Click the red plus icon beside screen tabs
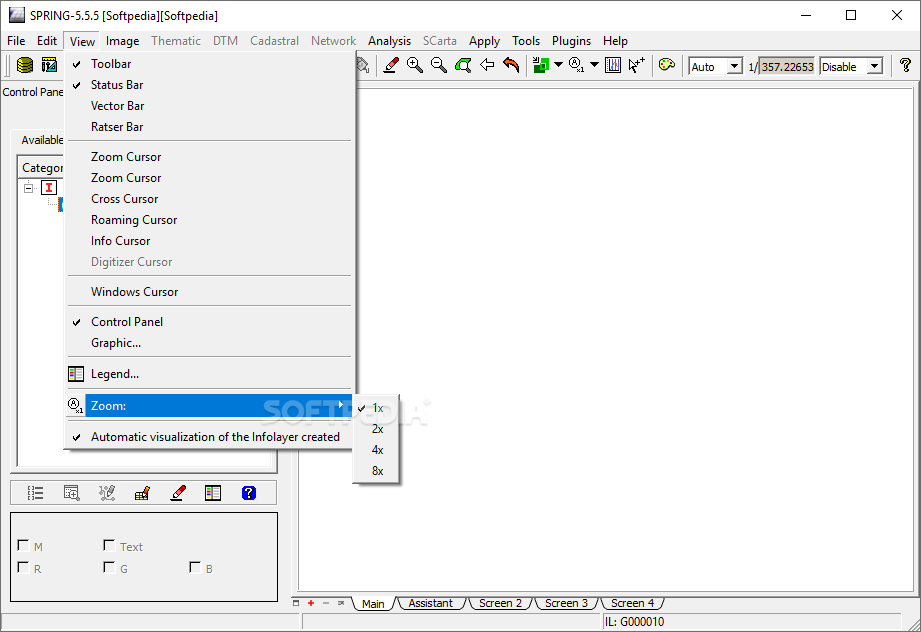Viewport: 921px width, 632px height. 311,603
